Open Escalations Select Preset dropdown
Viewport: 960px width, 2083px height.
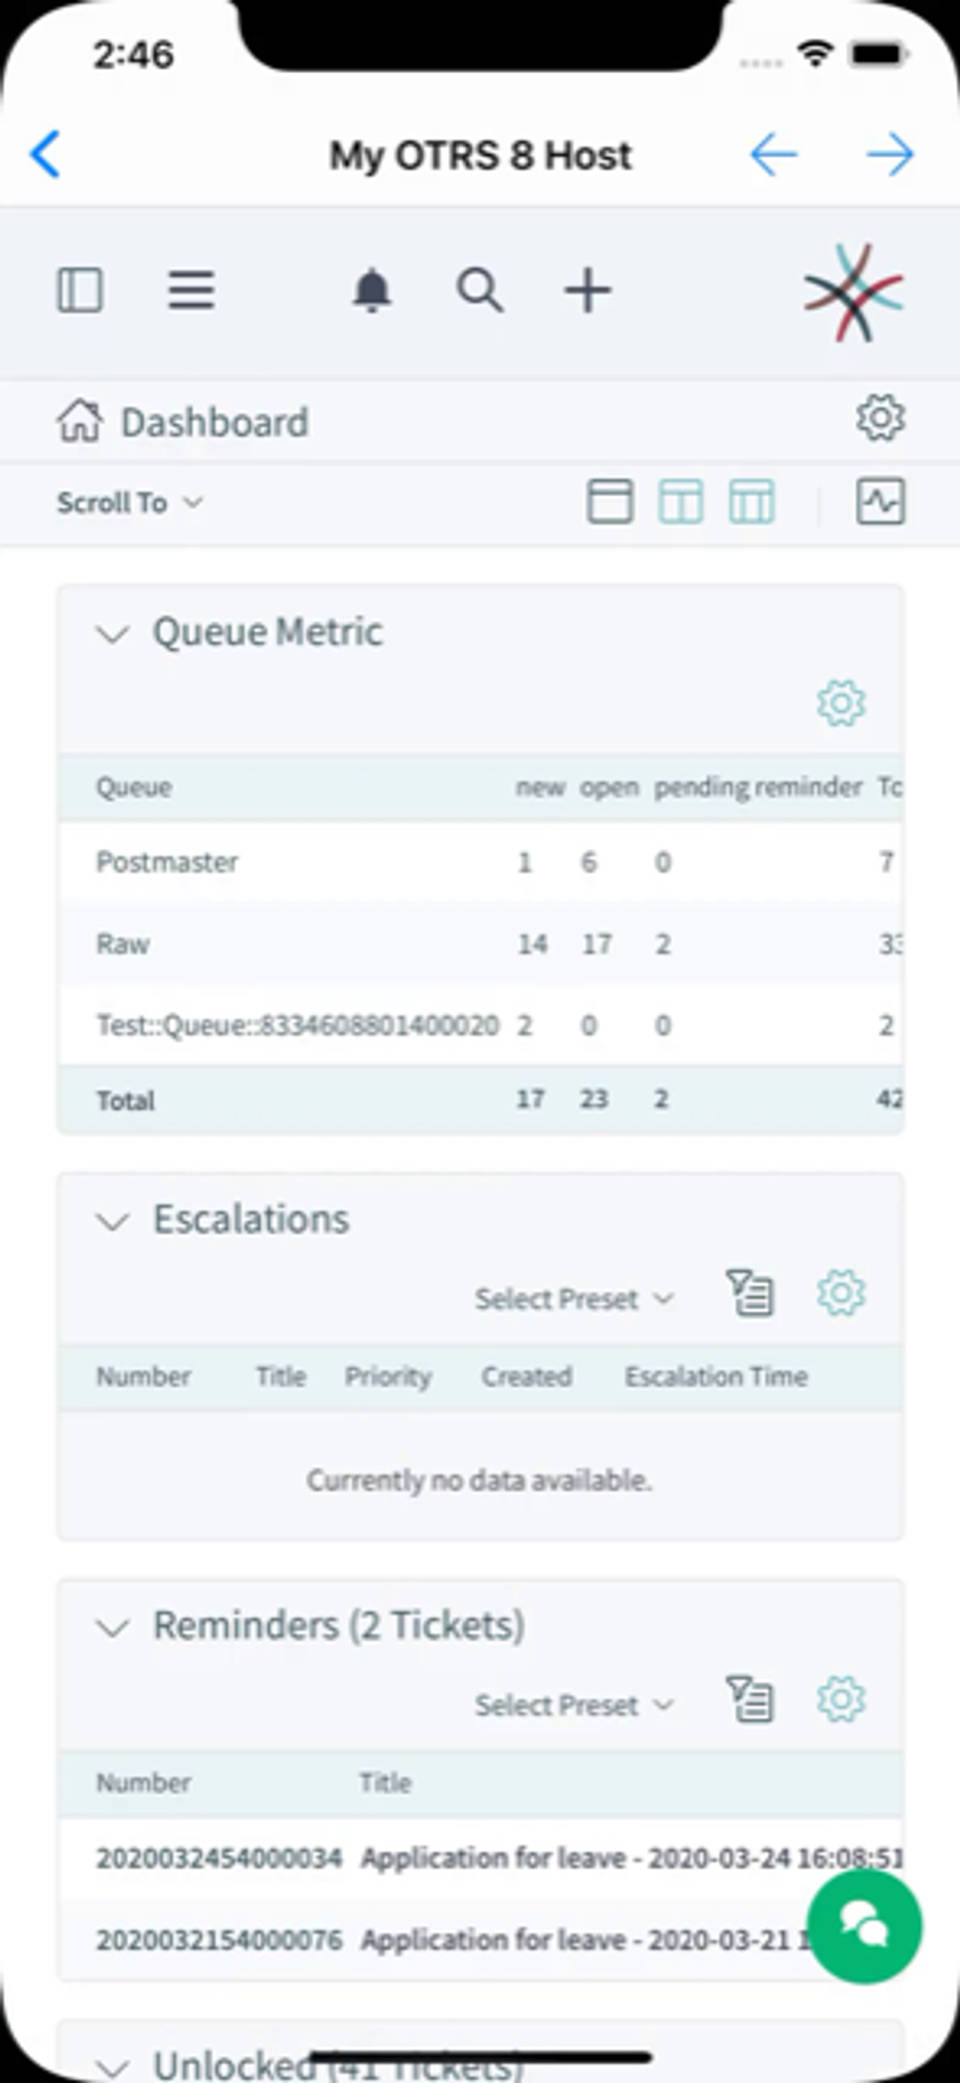pos(573,1299)
